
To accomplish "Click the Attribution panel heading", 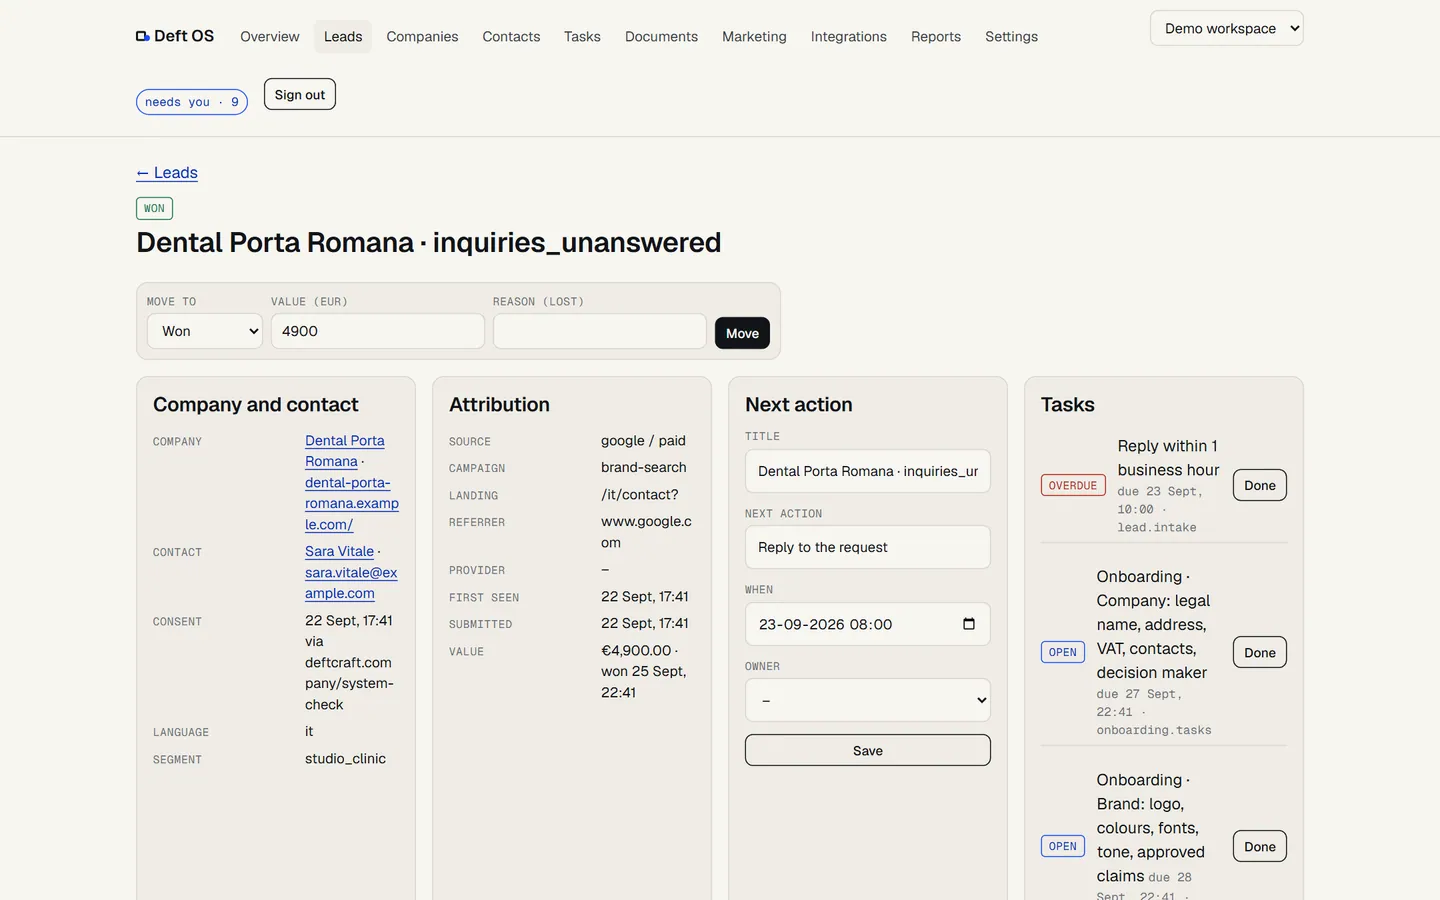I will (499, 404).
